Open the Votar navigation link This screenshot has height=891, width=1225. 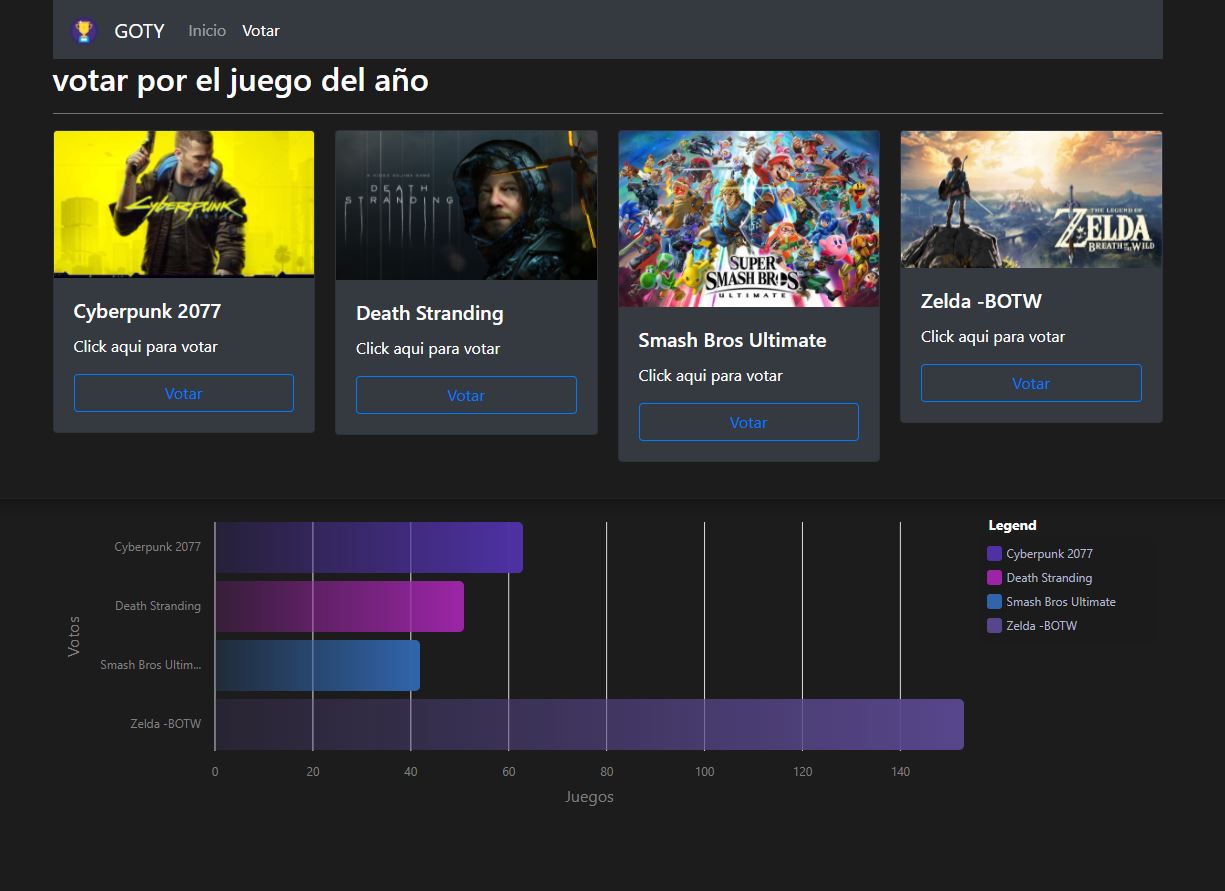pos(261,31)
